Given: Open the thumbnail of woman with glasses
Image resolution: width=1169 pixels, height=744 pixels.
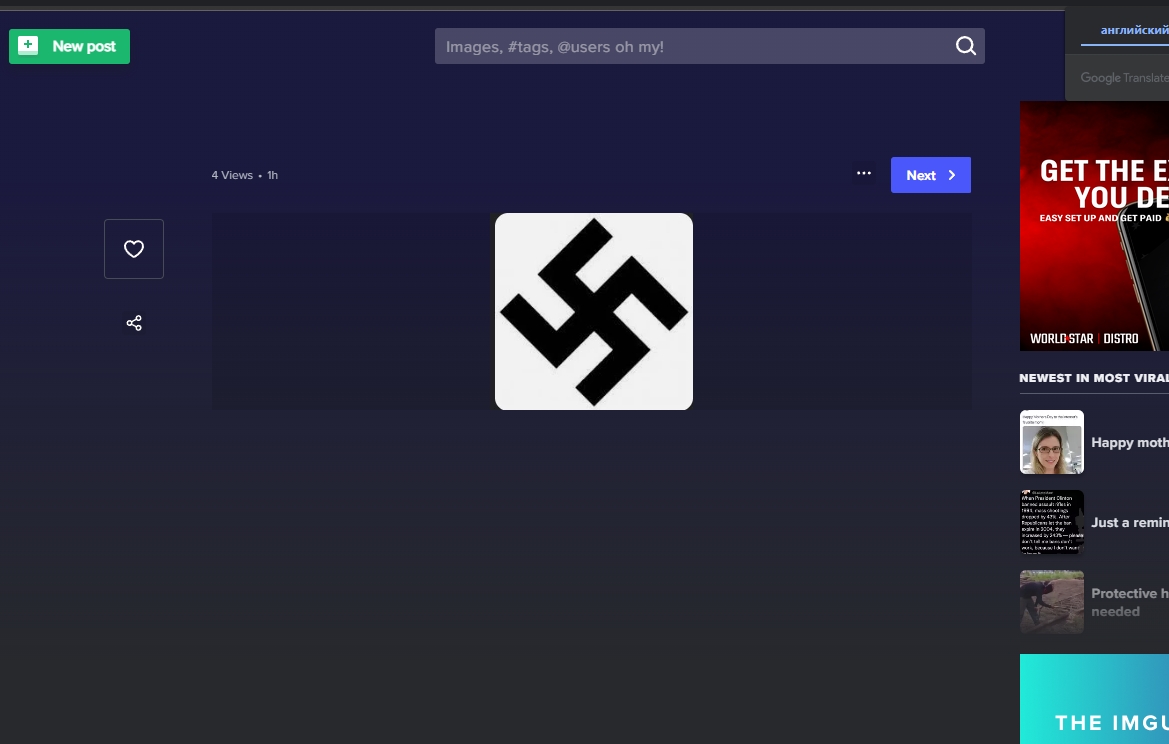Looking at the screenshot, I should [1051, 442].
